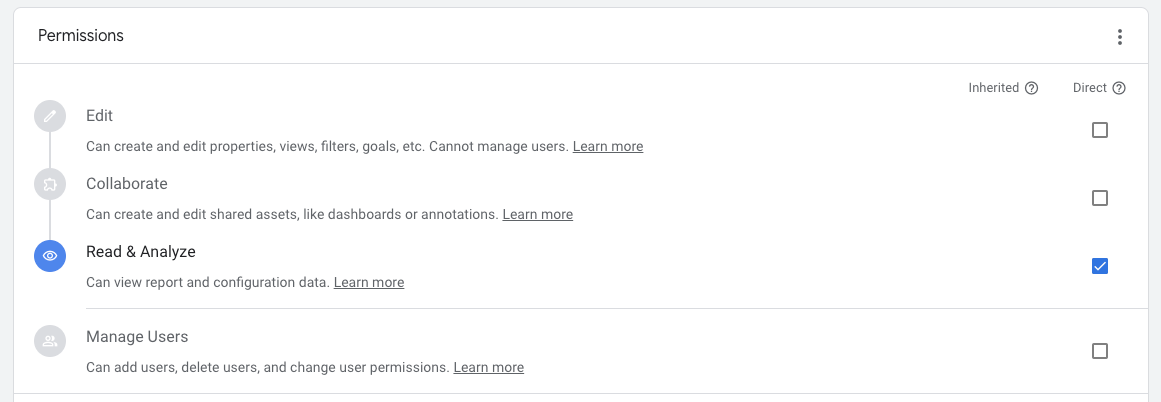Click the blue Read & Analyze eye icon
Screen dimensions: 1161x402
coord(50,255)
